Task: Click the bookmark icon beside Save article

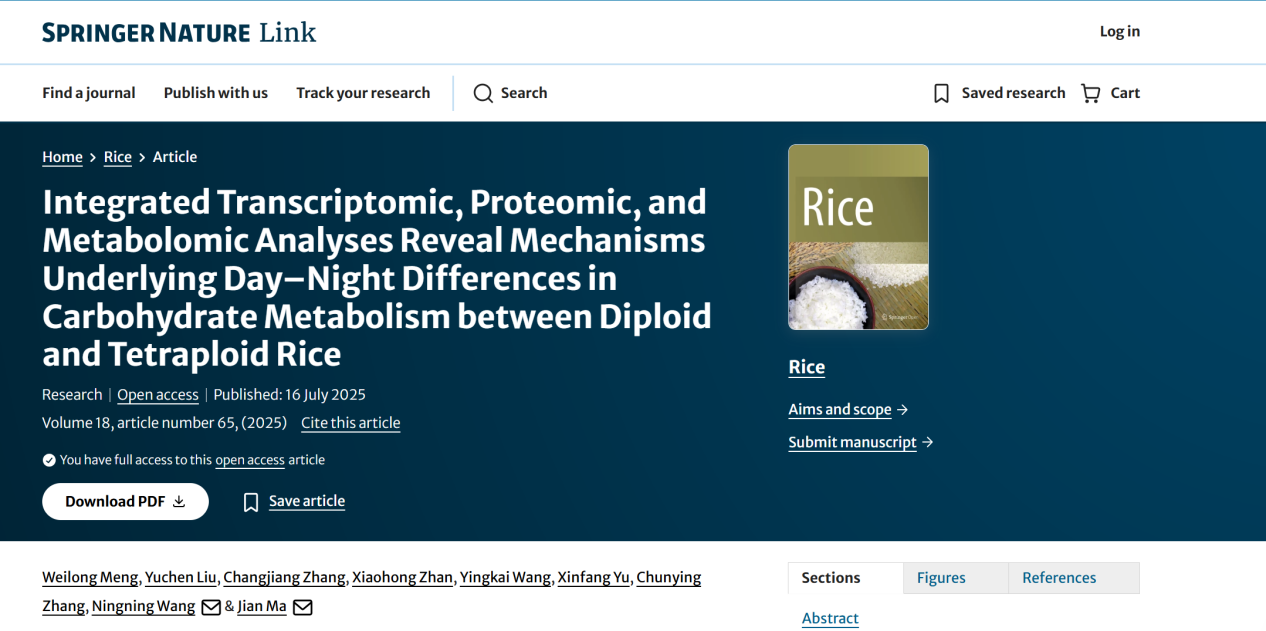Action: click(x=251, y=502)
